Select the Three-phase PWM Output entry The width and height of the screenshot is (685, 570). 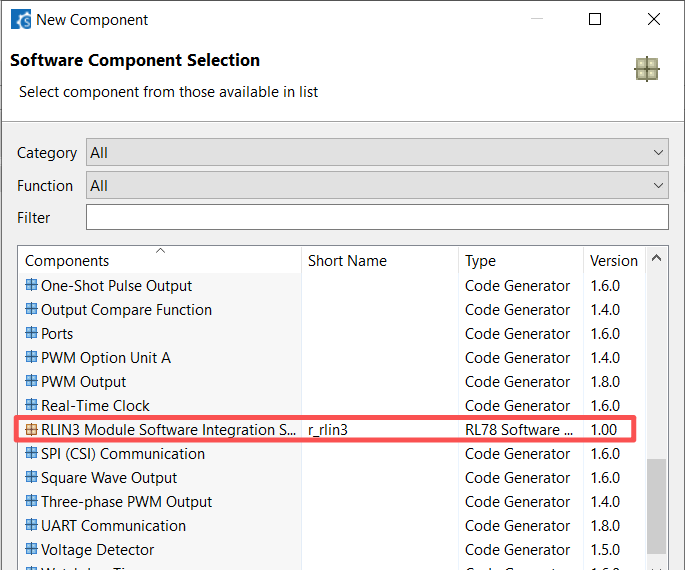coord(126,502)
